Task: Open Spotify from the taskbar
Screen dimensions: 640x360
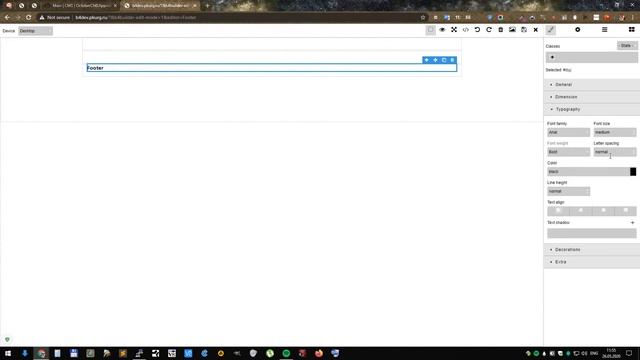Action: (x=286, y=353)
